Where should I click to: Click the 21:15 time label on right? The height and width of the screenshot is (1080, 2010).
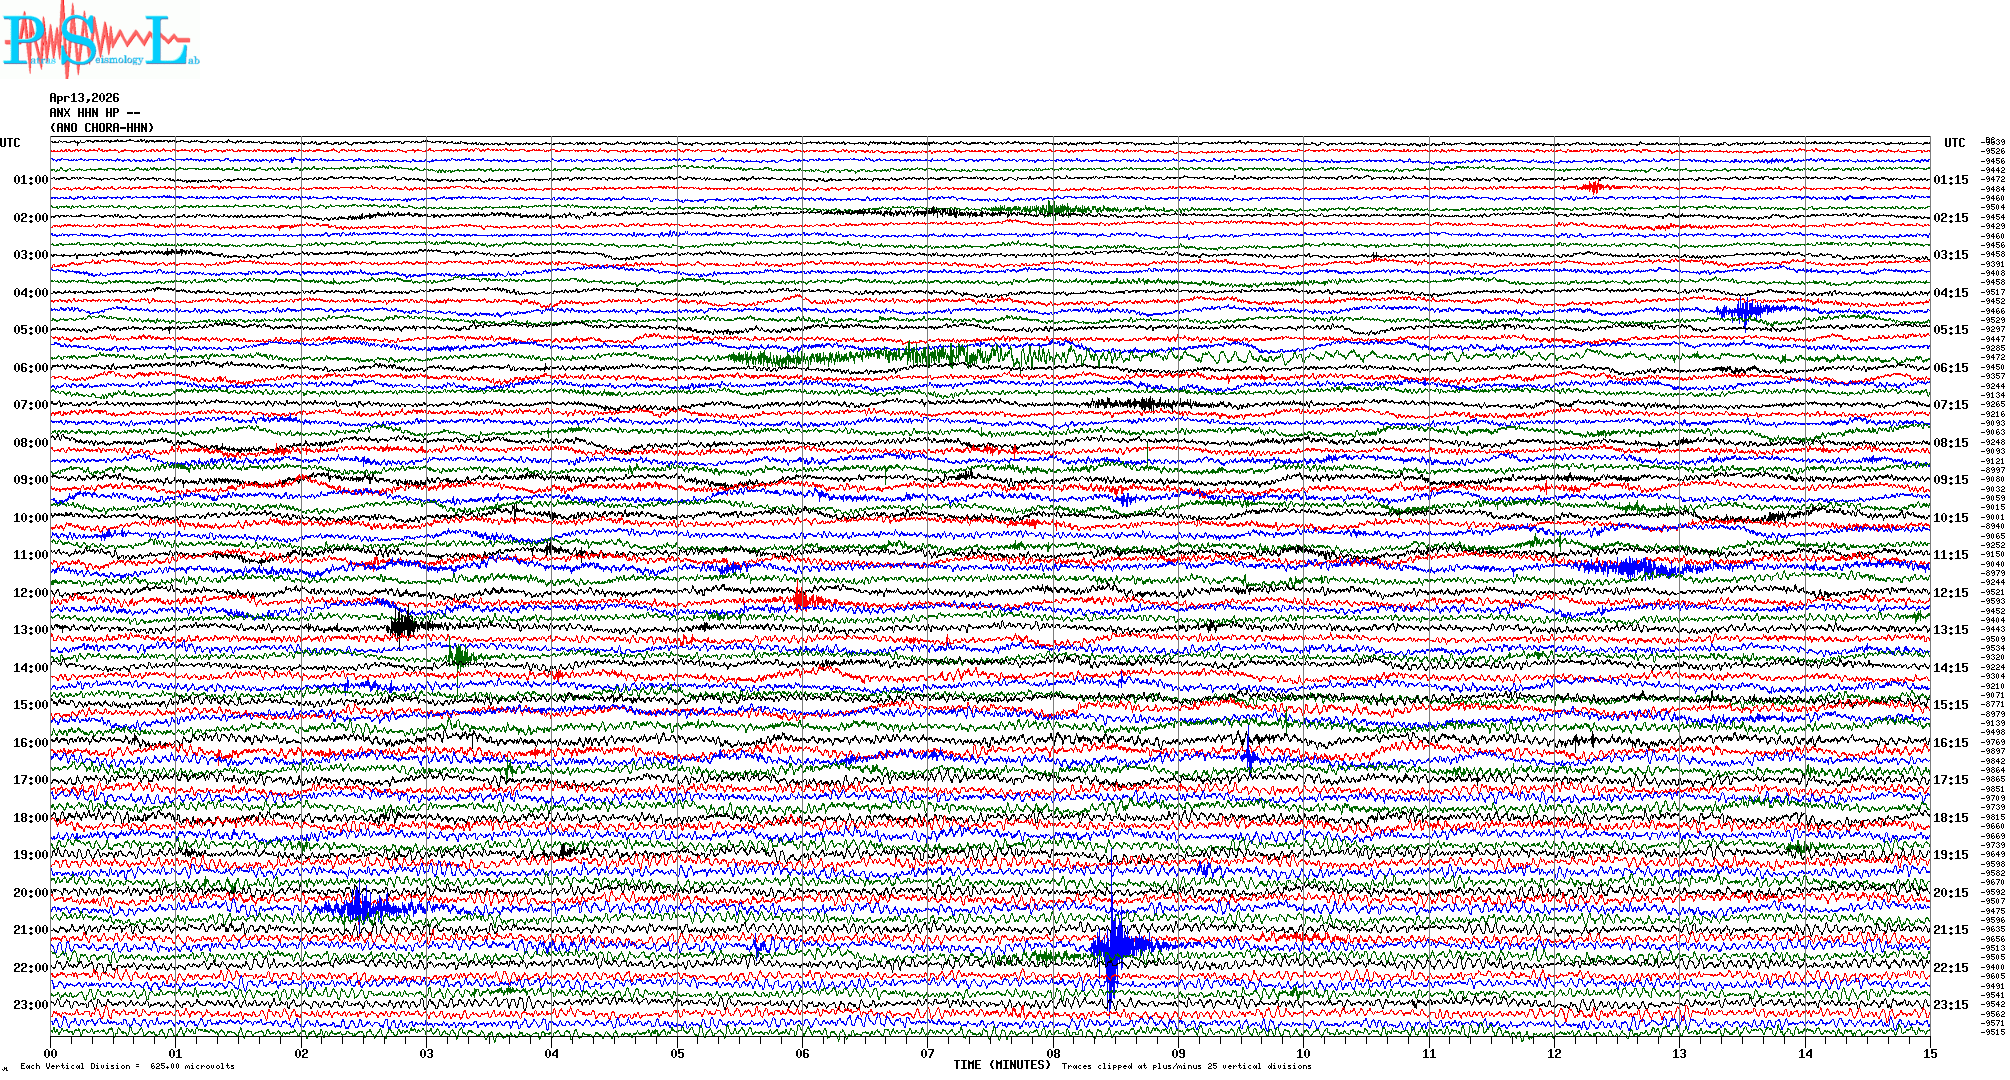click(x=1950, y=930)
